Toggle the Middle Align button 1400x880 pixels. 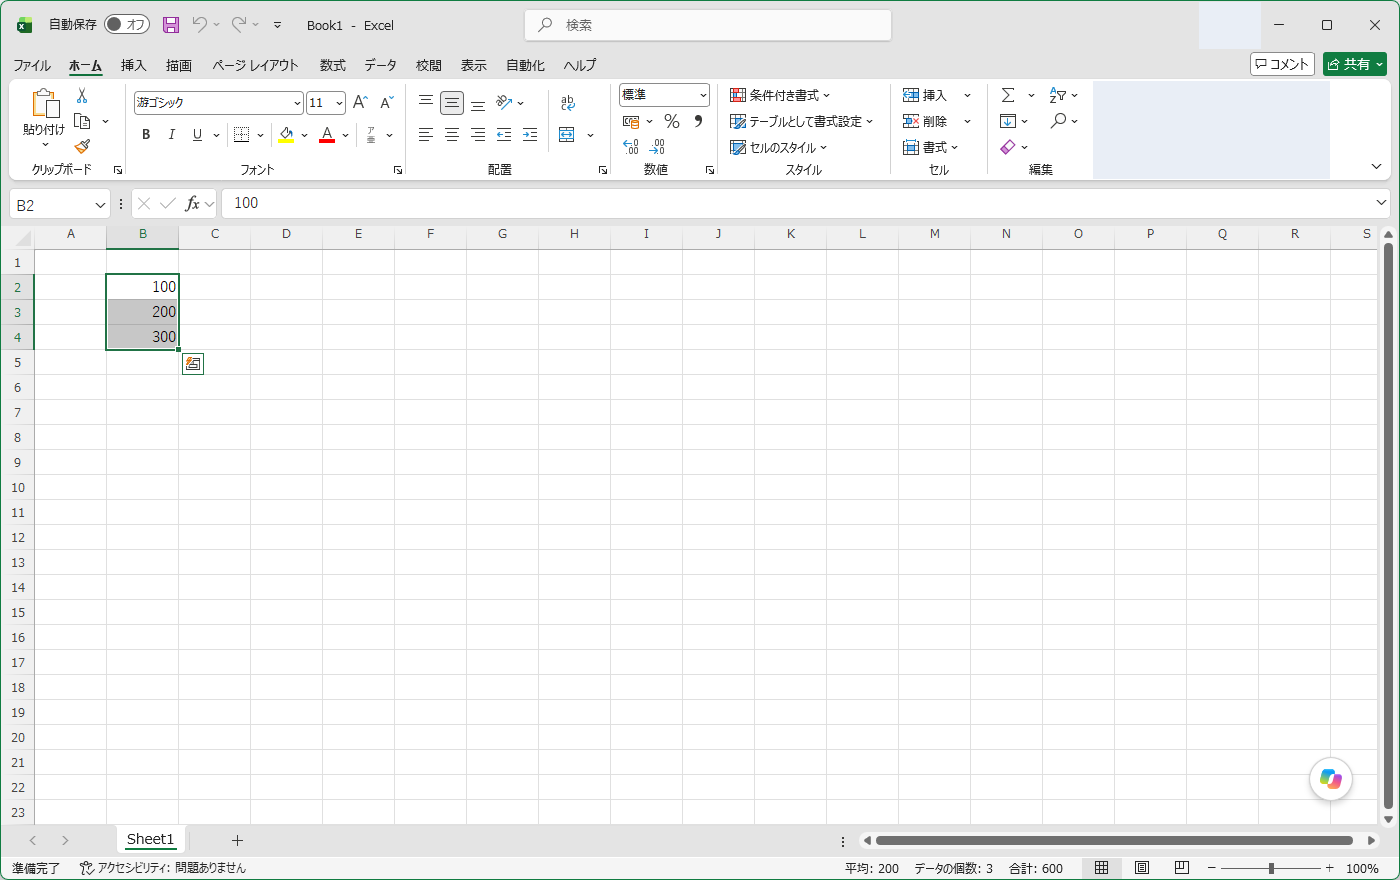(x=452, y=102)
